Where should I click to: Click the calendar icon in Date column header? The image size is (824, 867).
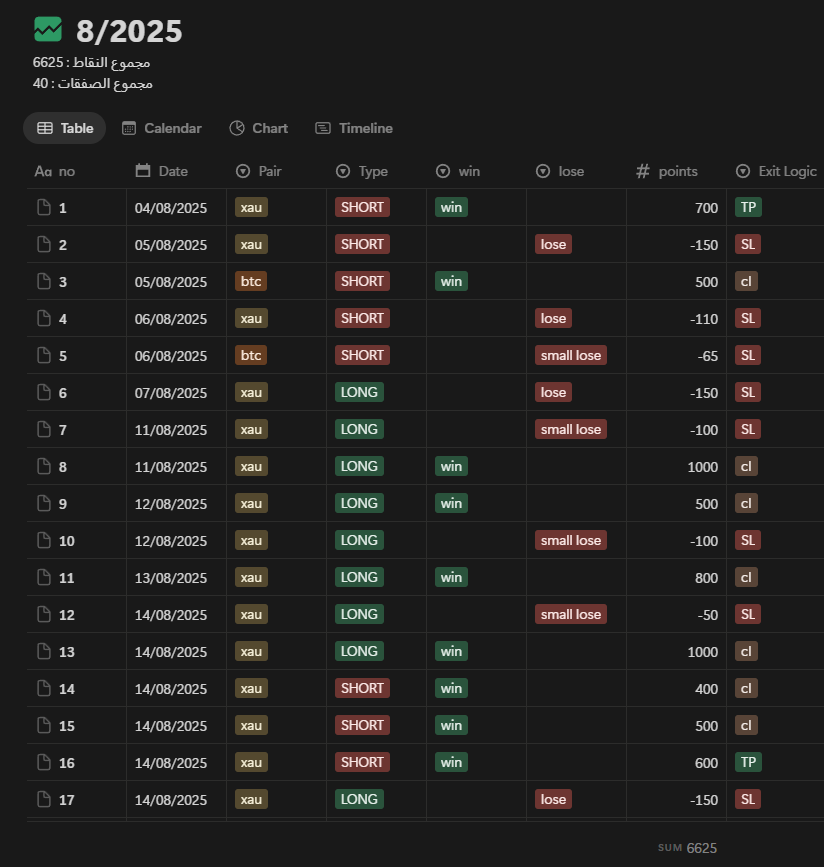click(x=143, y=171)
